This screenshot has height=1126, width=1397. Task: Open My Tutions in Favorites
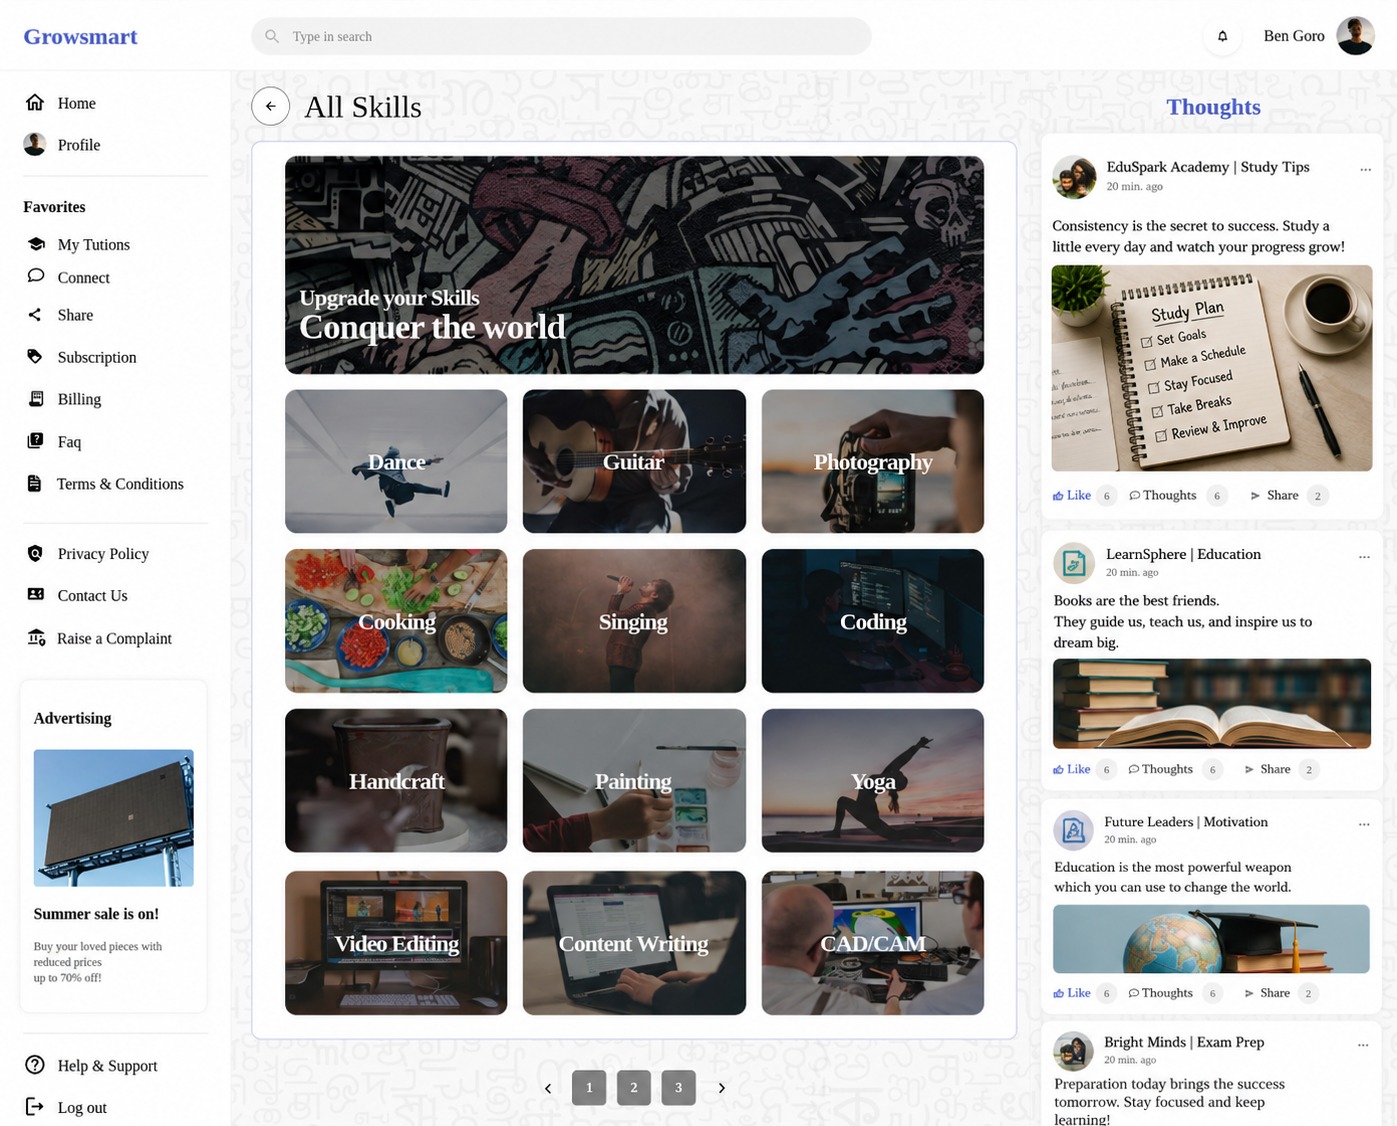point(93,244)
